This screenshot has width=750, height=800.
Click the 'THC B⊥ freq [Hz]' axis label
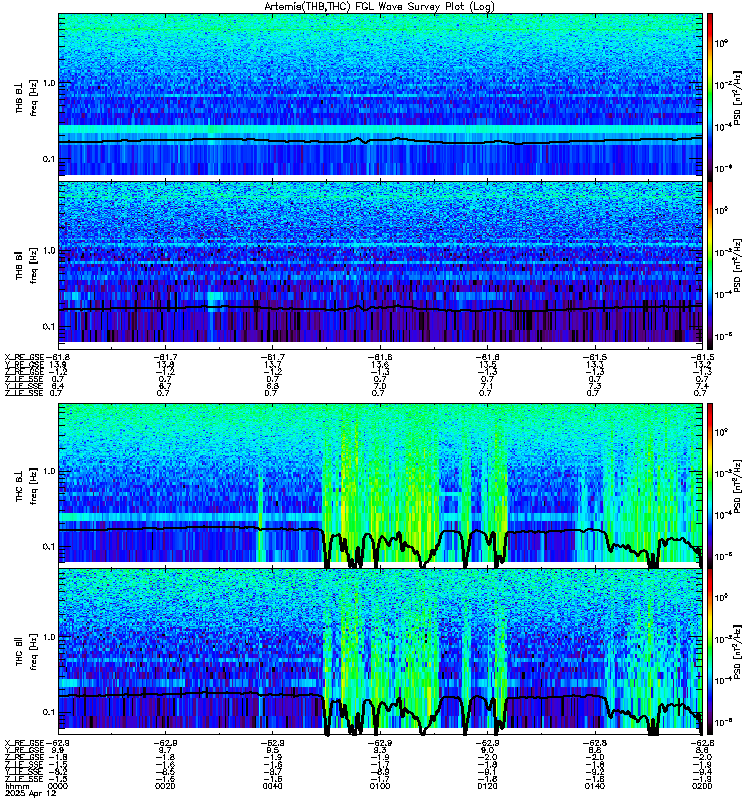(27, 486)
